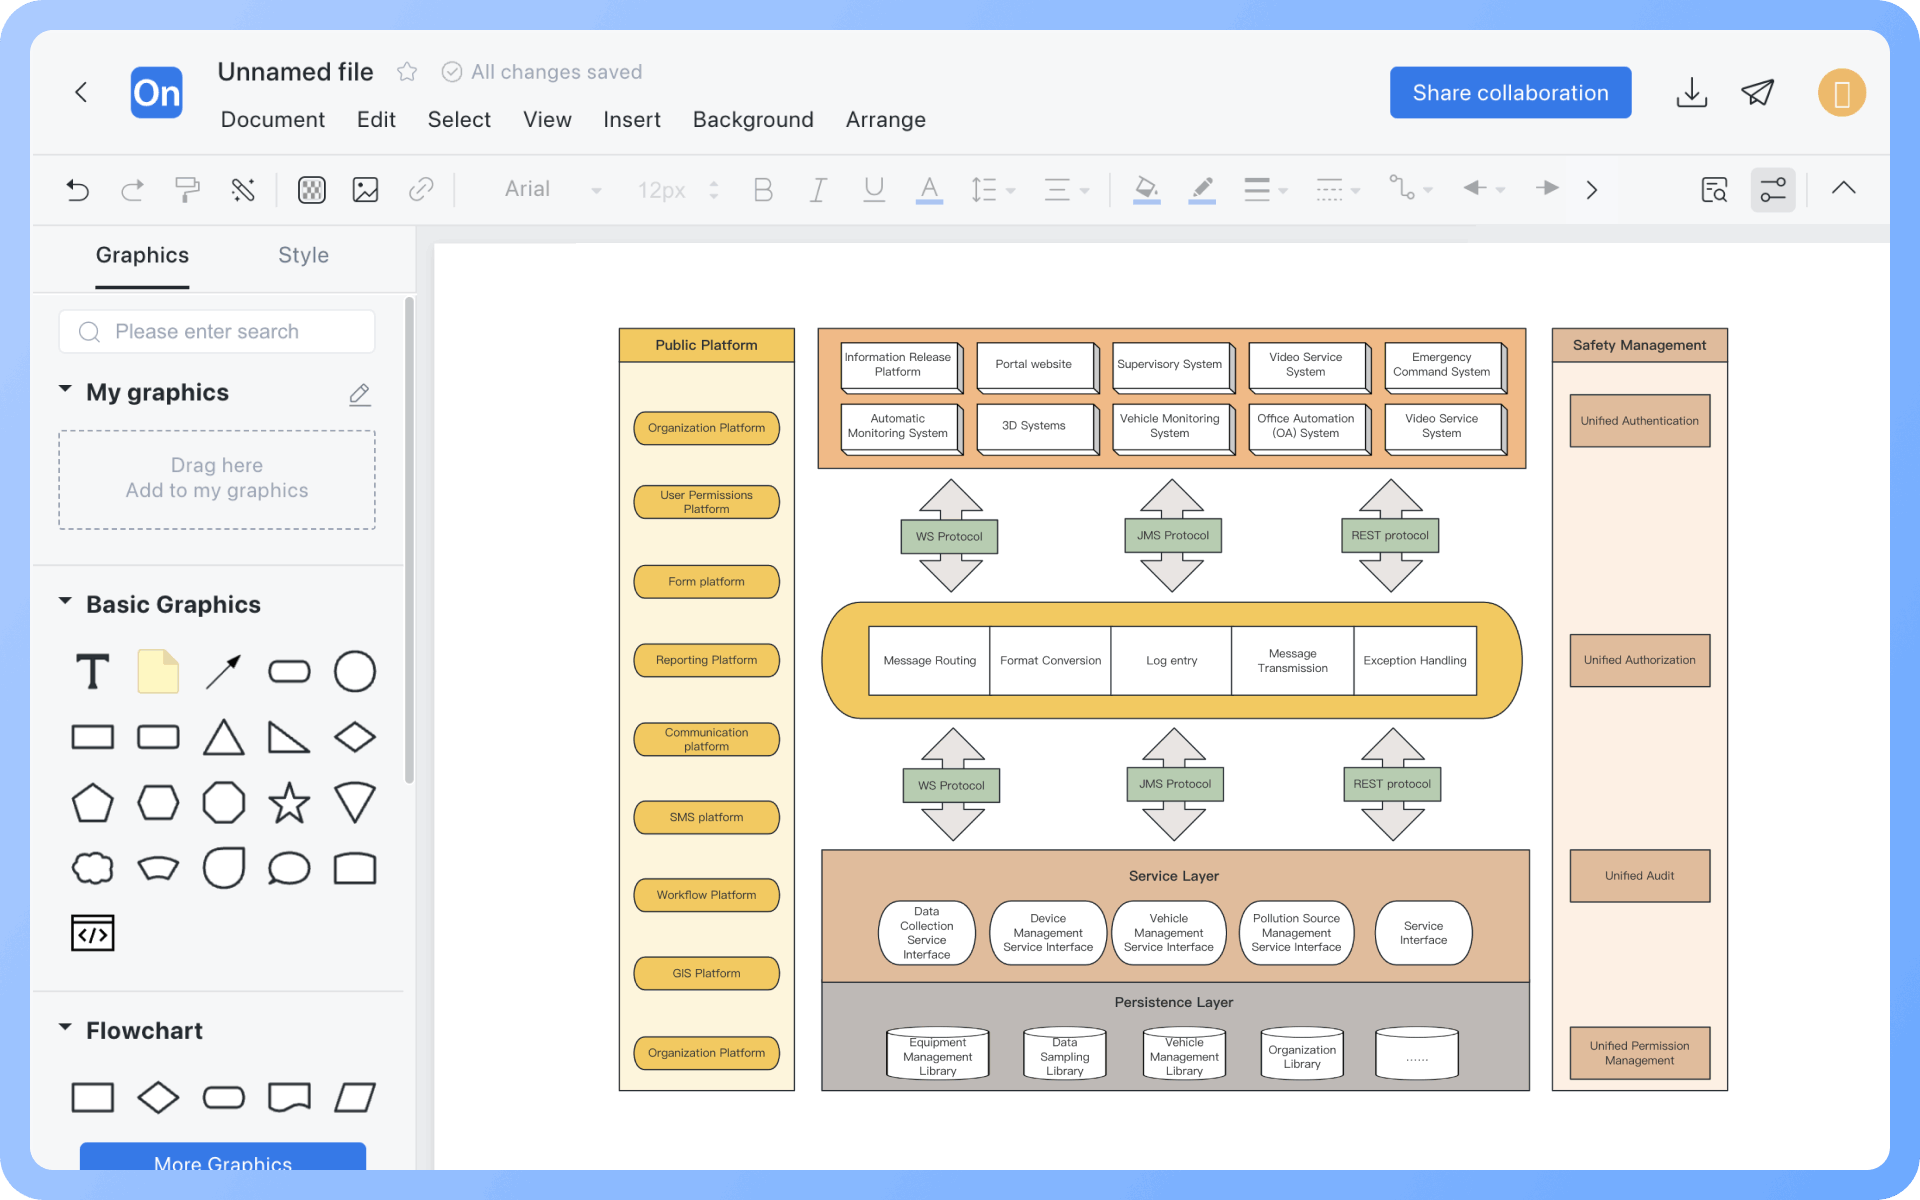The image size is (1920, 1200).
Task: Select the pentagon shape
Action: click(x=93, y=803)
